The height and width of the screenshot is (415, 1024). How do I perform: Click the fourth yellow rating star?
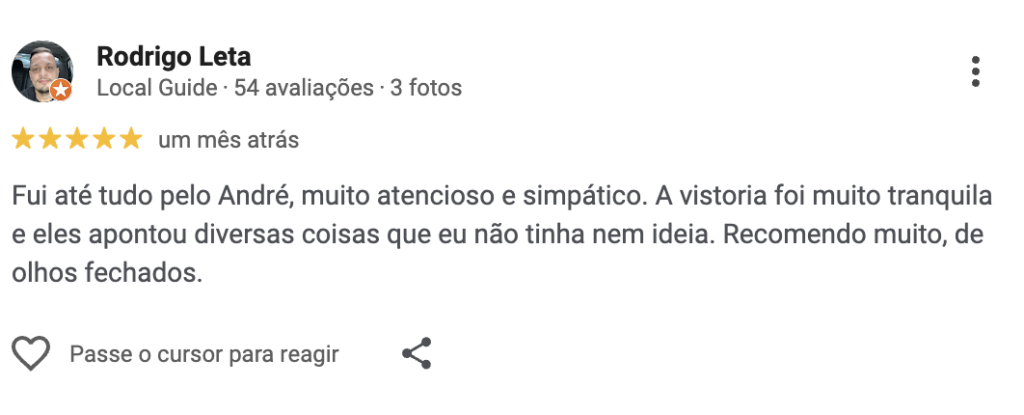104,139
